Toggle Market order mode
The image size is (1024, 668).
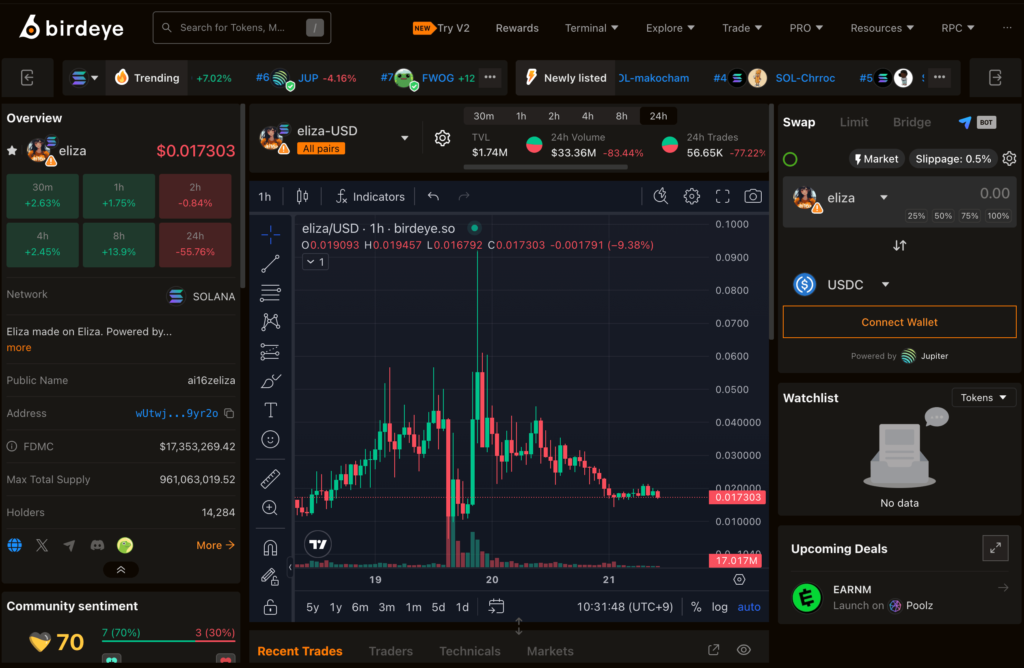coord(876,159)
